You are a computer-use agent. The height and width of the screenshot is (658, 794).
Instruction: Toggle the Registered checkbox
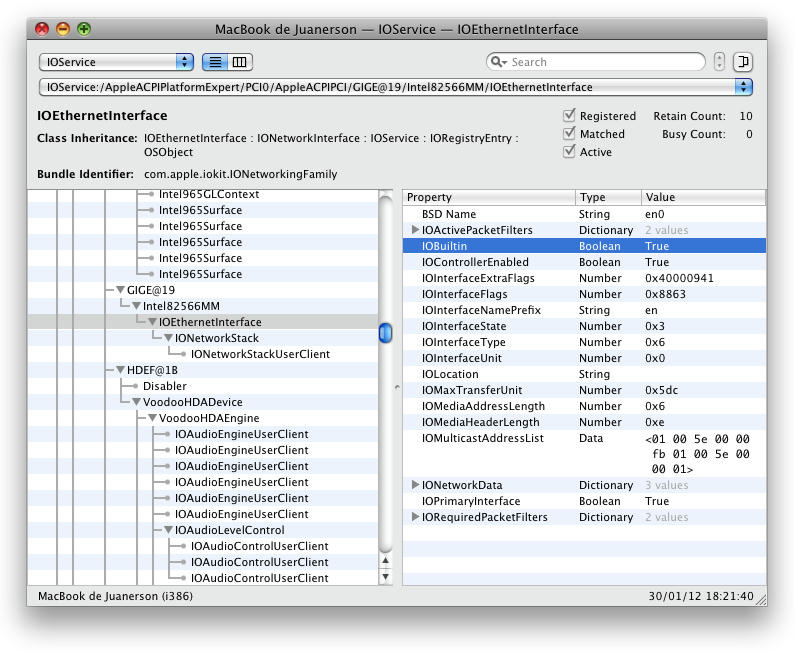point(569,115)
